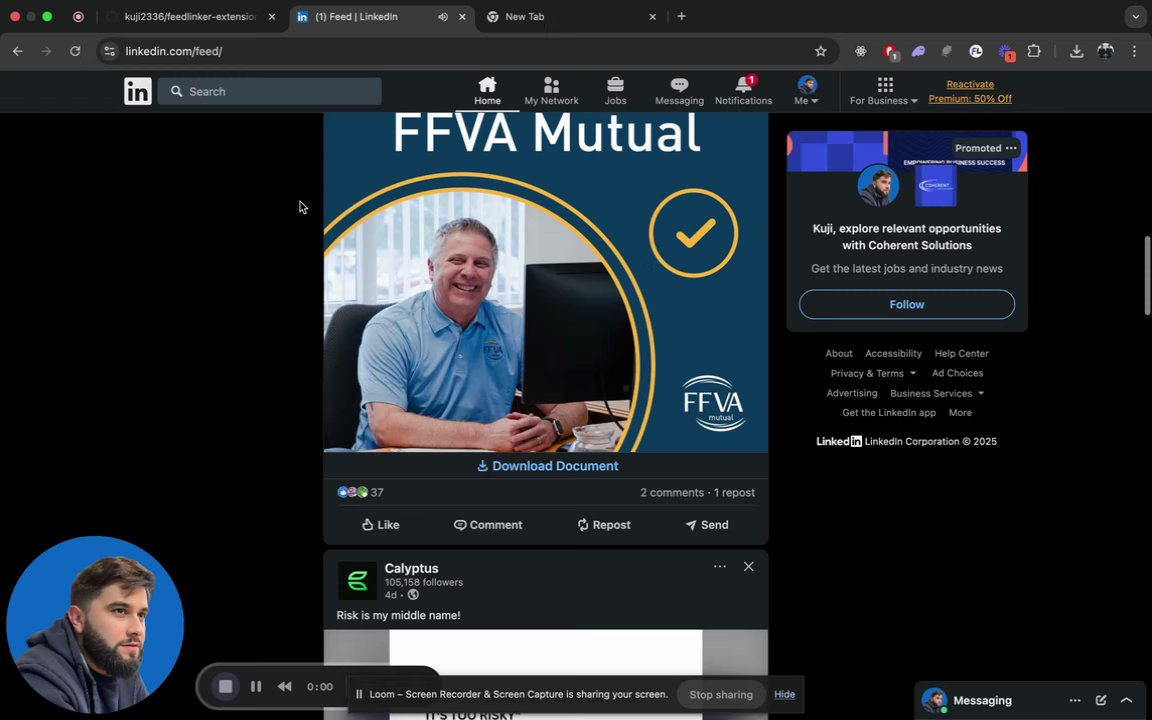This screenshot has width=1152, height=720.
Task: Open tab search dropdown arrow
Action: 1136,16
